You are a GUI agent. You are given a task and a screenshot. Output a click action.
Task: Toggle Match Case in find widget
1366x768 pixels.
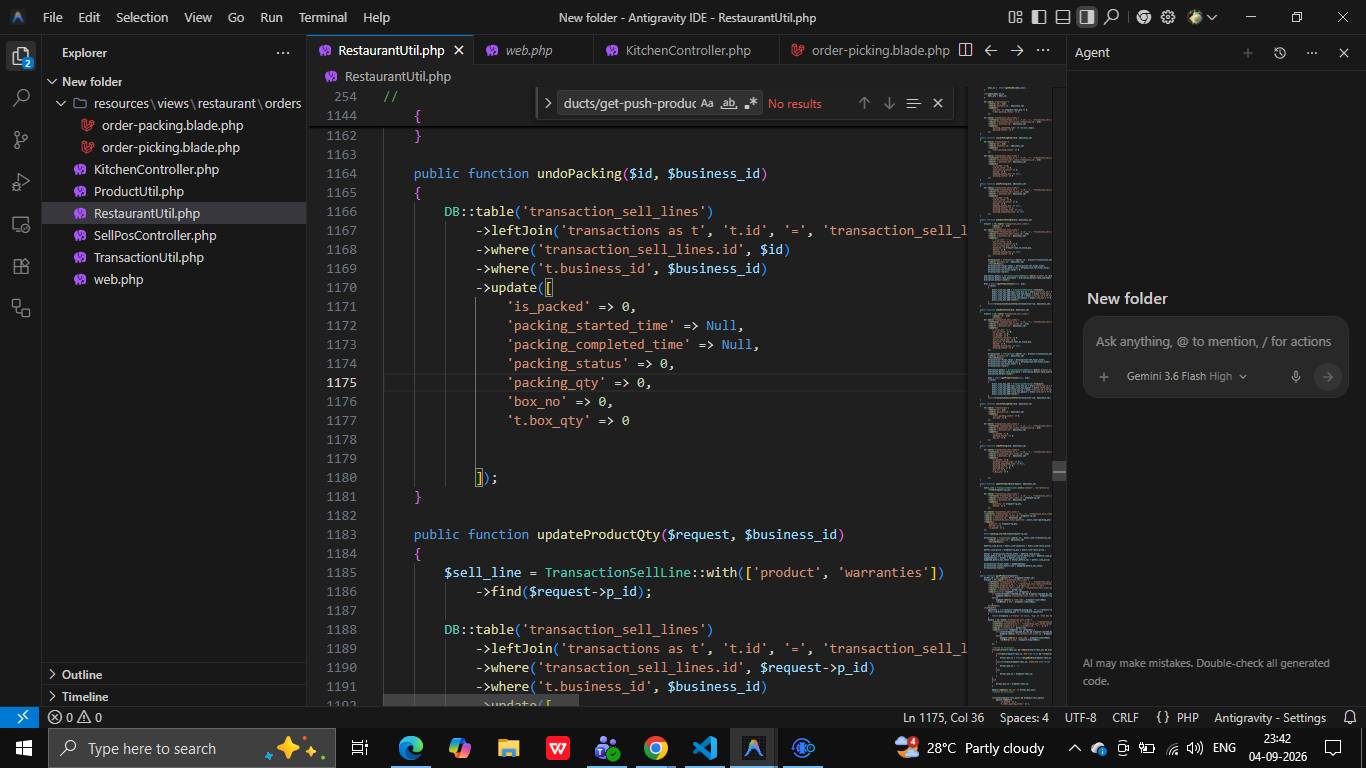(707, 103)
